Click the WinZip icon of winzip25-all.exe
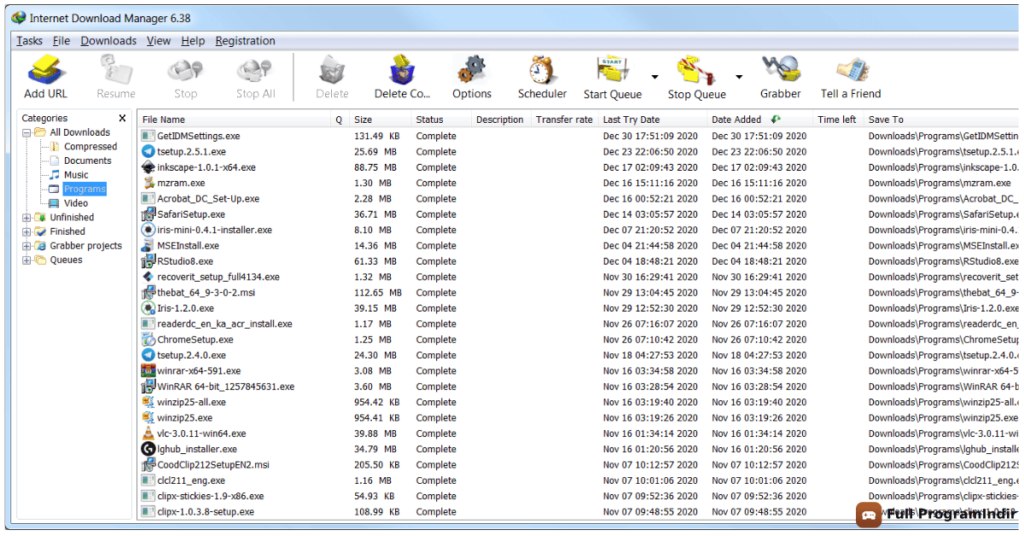The width and height of the screenshot is (1024, 536). tap(148, 402)
